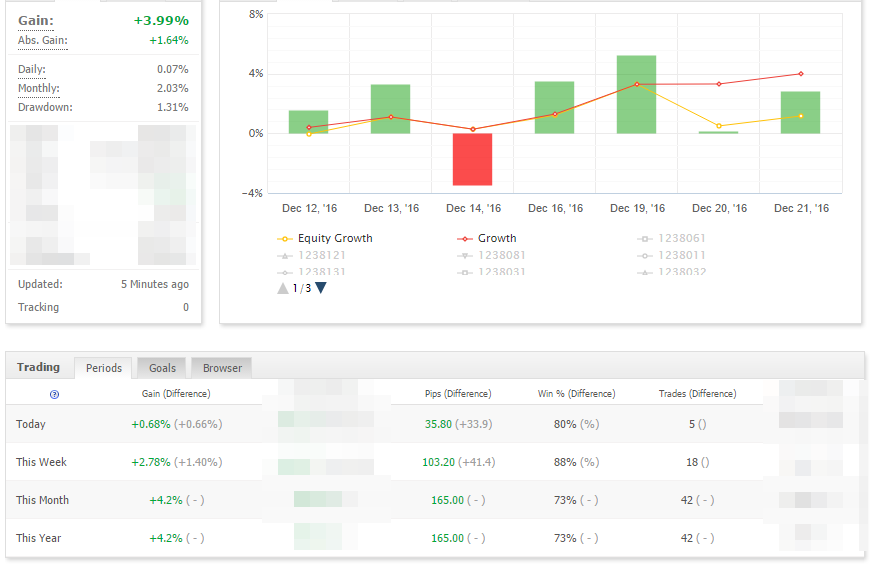This screenshot has height=566, width=871.
Task: Click the green Dec 12 gain bar
Action: tap(308, 122)
